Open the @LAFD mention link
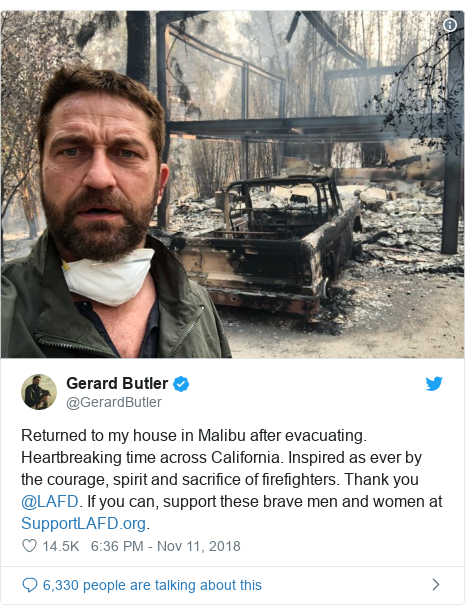The height and width of the screenshot is (614, 465). (50, 501)
